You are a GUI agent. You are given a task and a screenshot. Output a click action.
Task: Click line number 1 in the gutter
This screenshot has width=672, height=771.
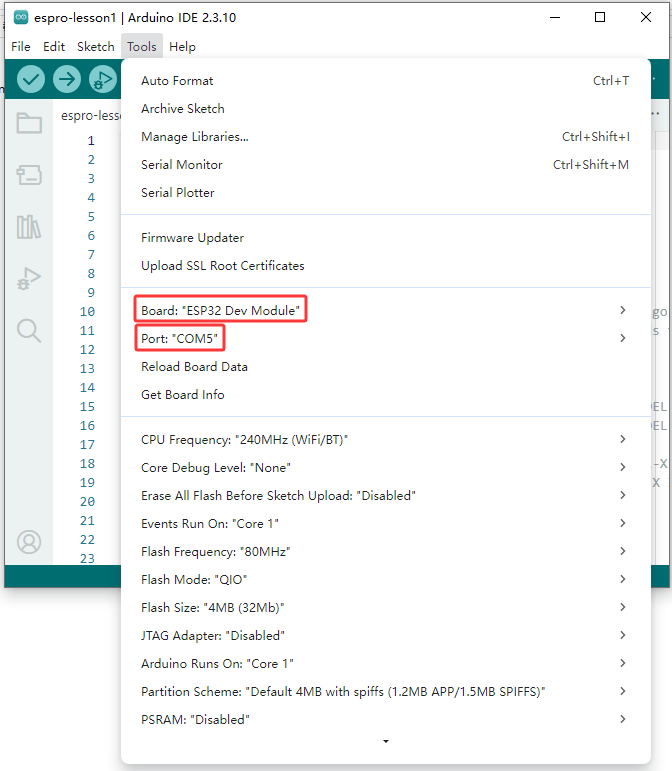point(91,141)
